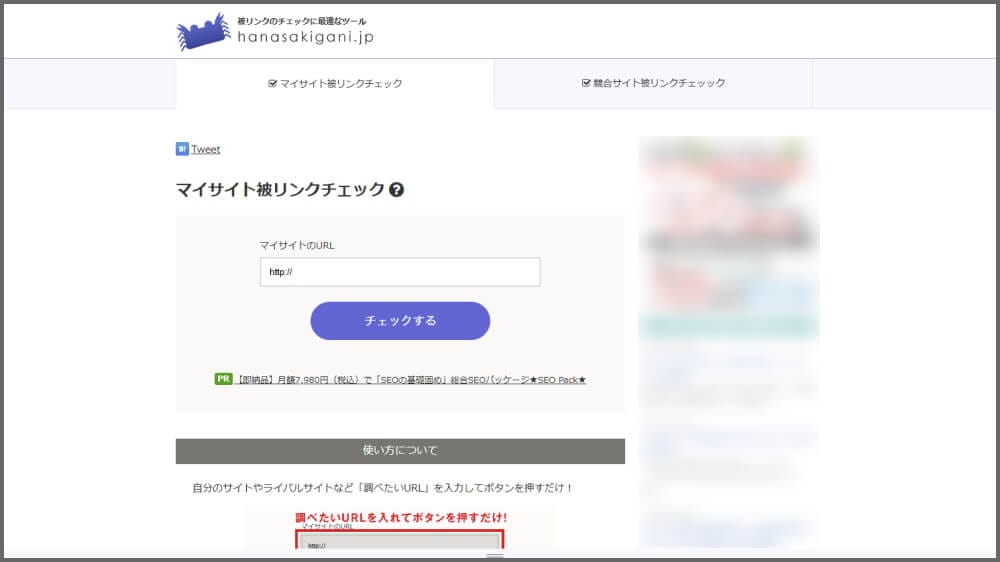Click the checkmark icon on 競合サイト被リンクチェック tab
Screen dimensions: 1000x562
[586, 83]
